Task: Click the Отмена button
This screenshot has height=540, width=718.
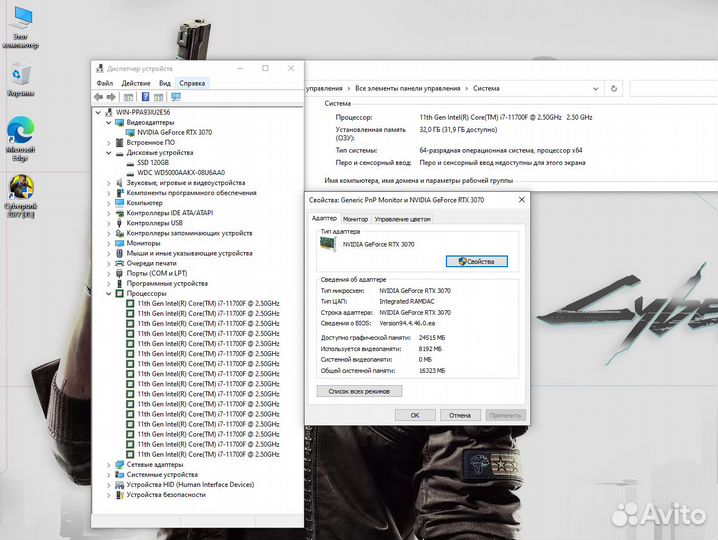Action: click(460, 415)
